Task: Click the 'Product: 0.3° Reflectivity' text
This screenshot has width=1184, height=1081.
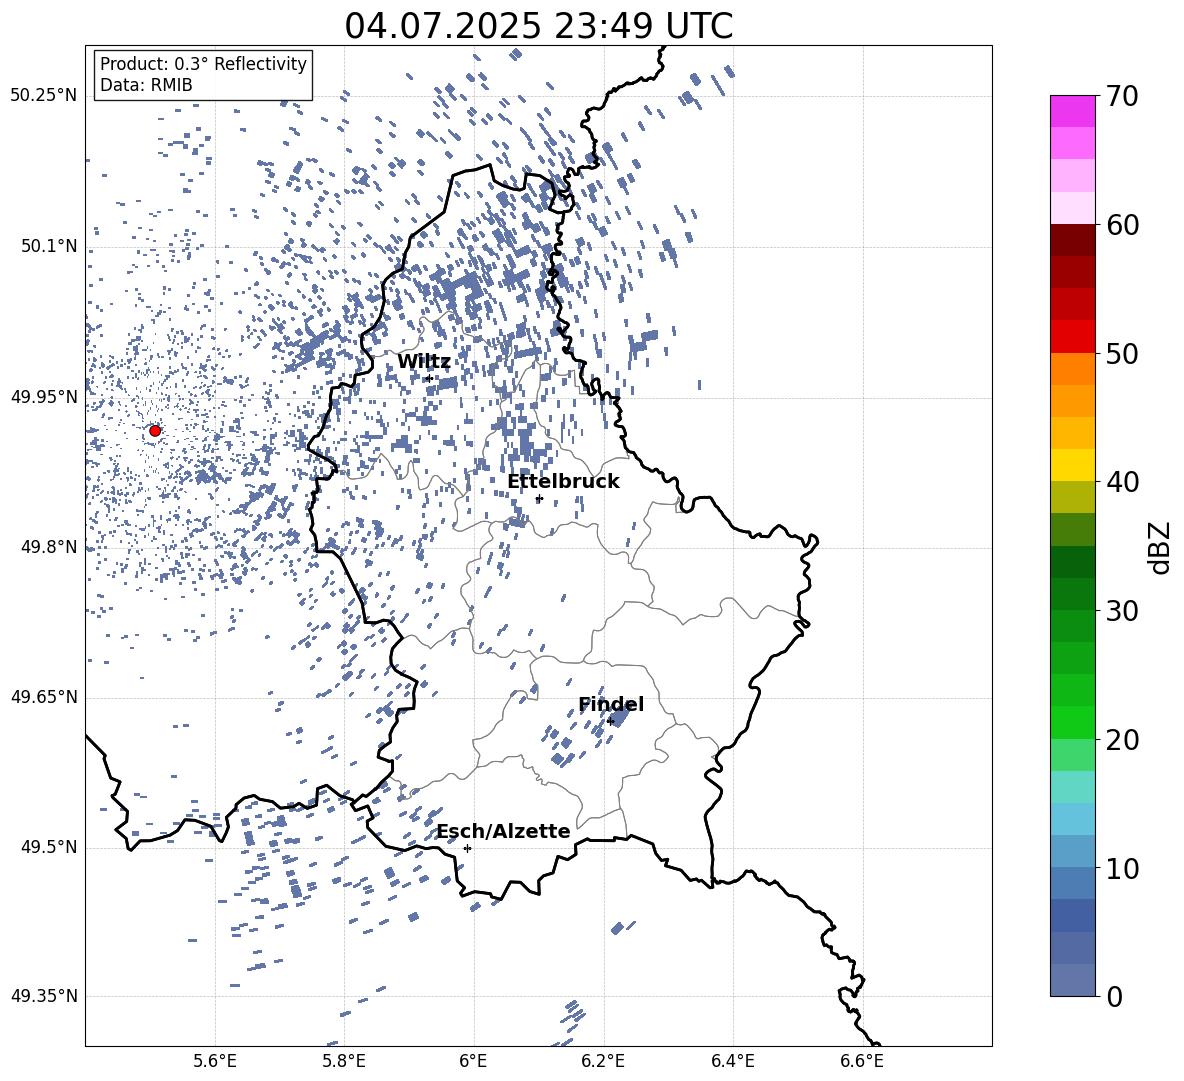Action: tap(203, 64)
